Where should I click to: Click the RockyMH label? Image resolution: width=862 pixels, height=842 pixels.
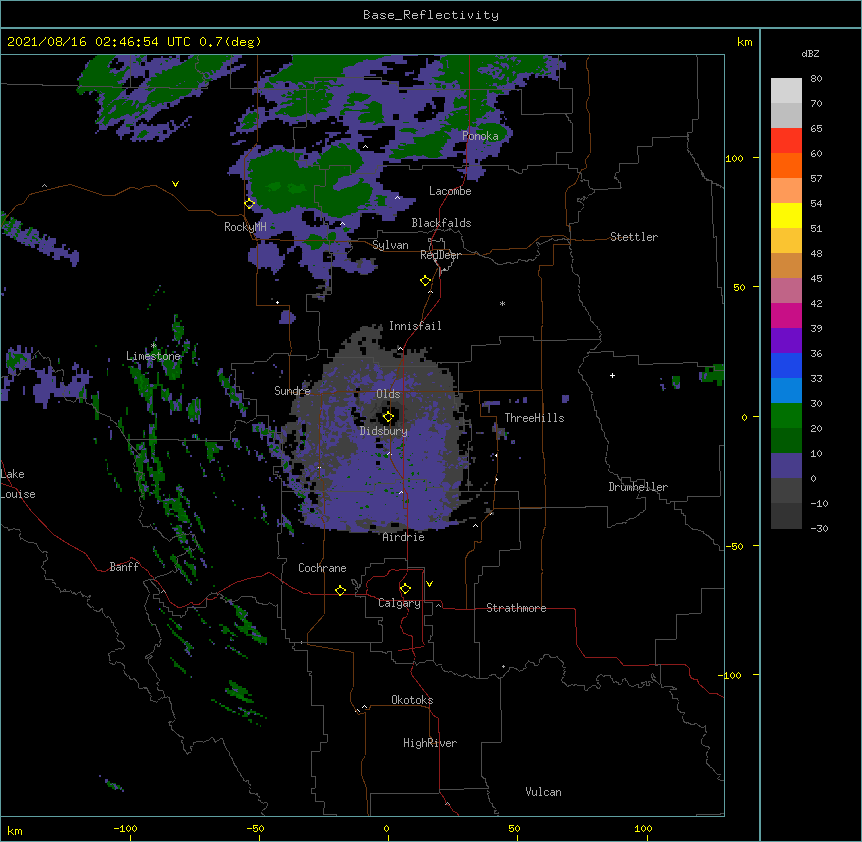click(x=245, y=227)
